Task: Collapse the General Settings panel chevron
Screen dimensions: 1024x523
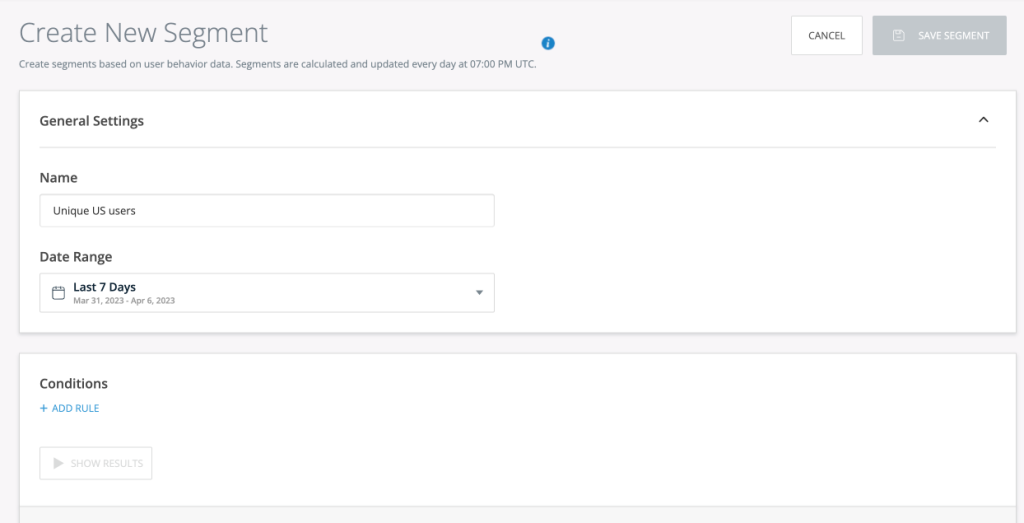Action: 983,120
